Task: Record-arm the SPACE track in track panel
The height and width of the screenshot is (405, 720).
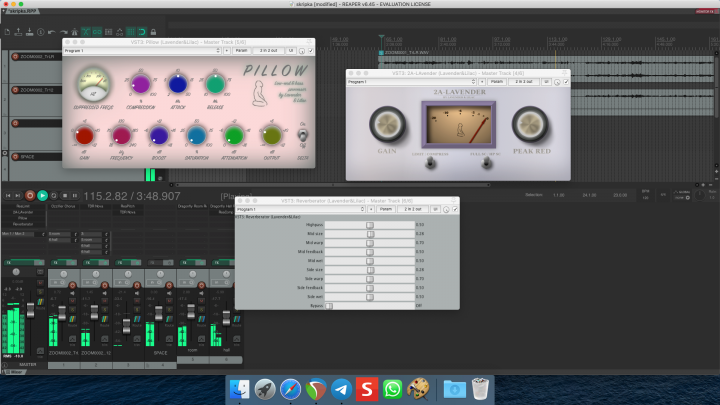Action: click(x=15, y=157)
